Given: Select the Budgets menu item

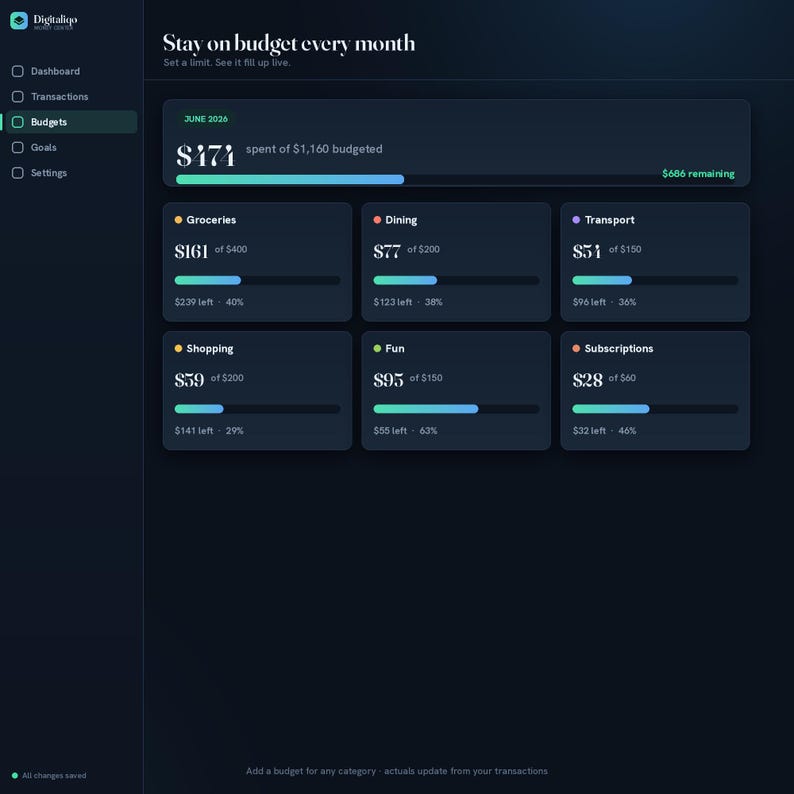Looking at the screenshot, I should pos(71,122).
